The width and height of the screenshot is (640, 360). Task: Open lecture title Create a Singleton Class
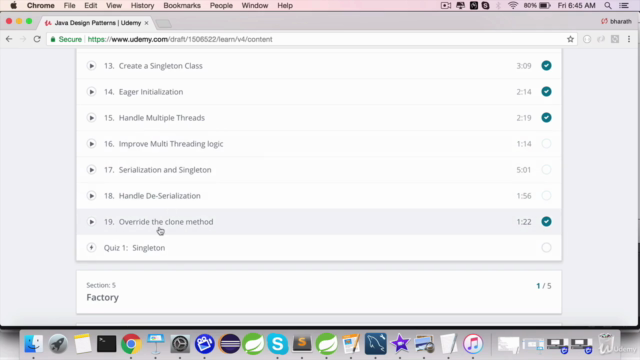click(160, 66)
